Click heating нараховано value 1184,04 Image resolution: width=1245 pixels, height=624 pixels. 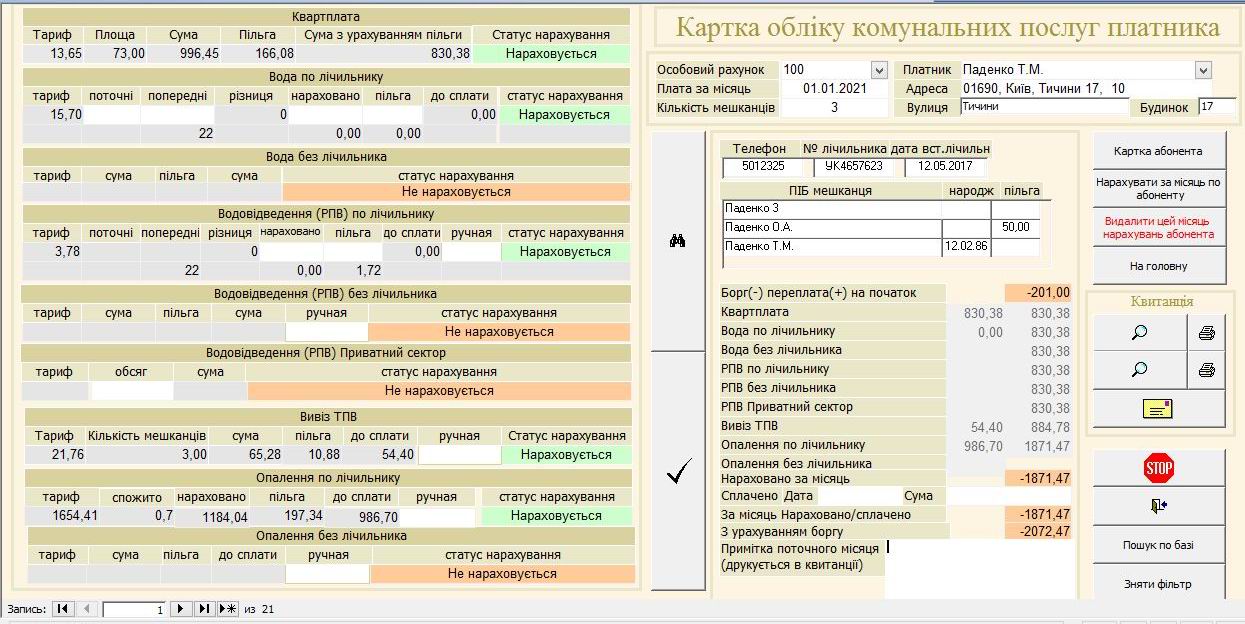(x=211, y=517)
